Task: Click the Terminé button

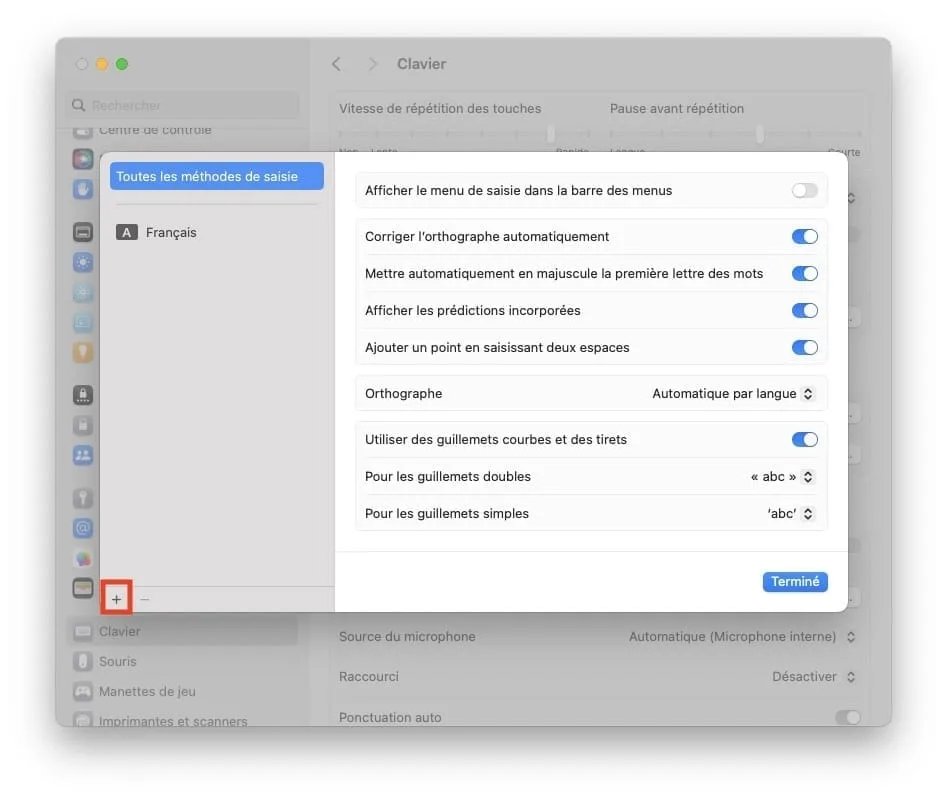Action: click(x=795, y=581)
